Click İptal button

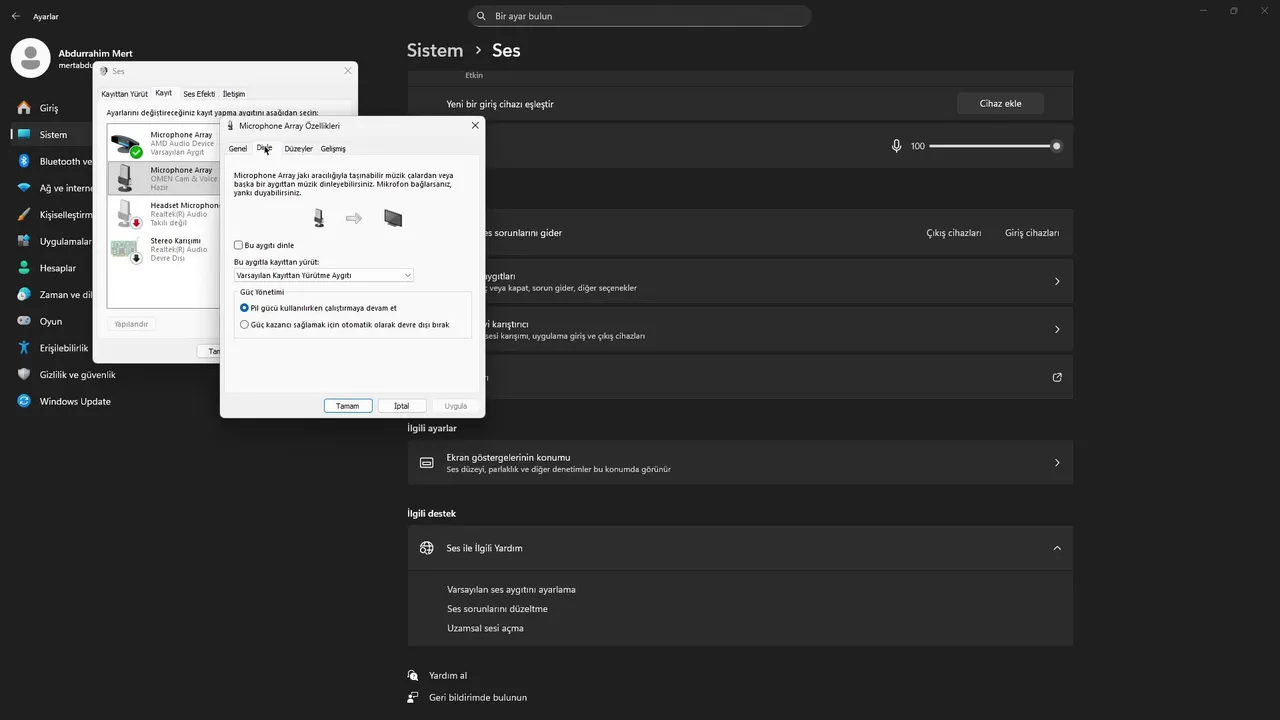click(x=401, y=406)
